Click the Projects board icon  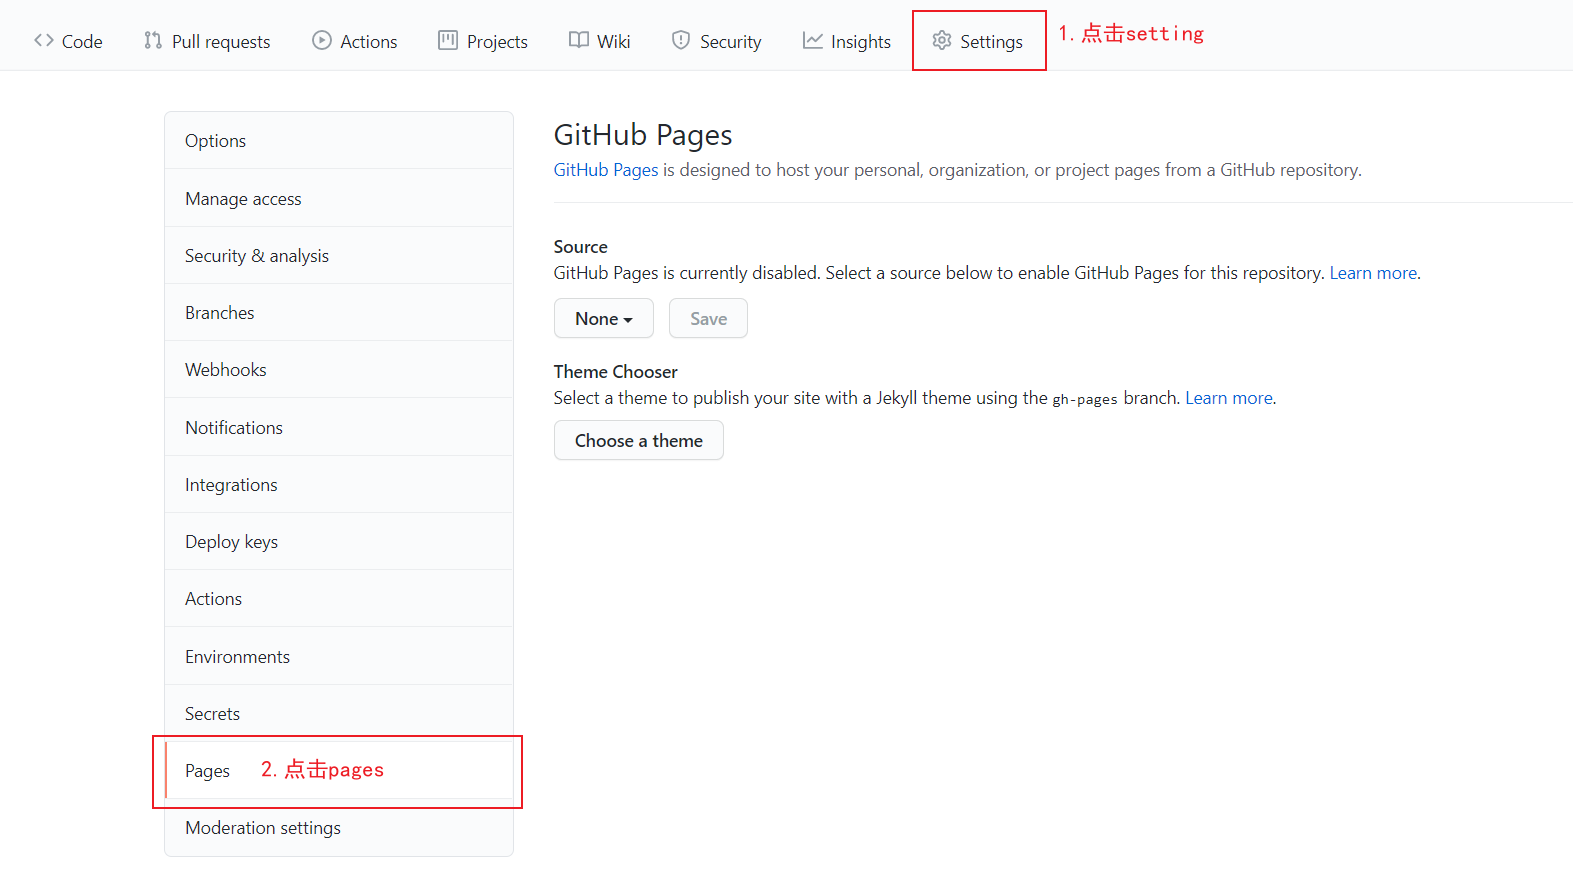pos(448,41)
